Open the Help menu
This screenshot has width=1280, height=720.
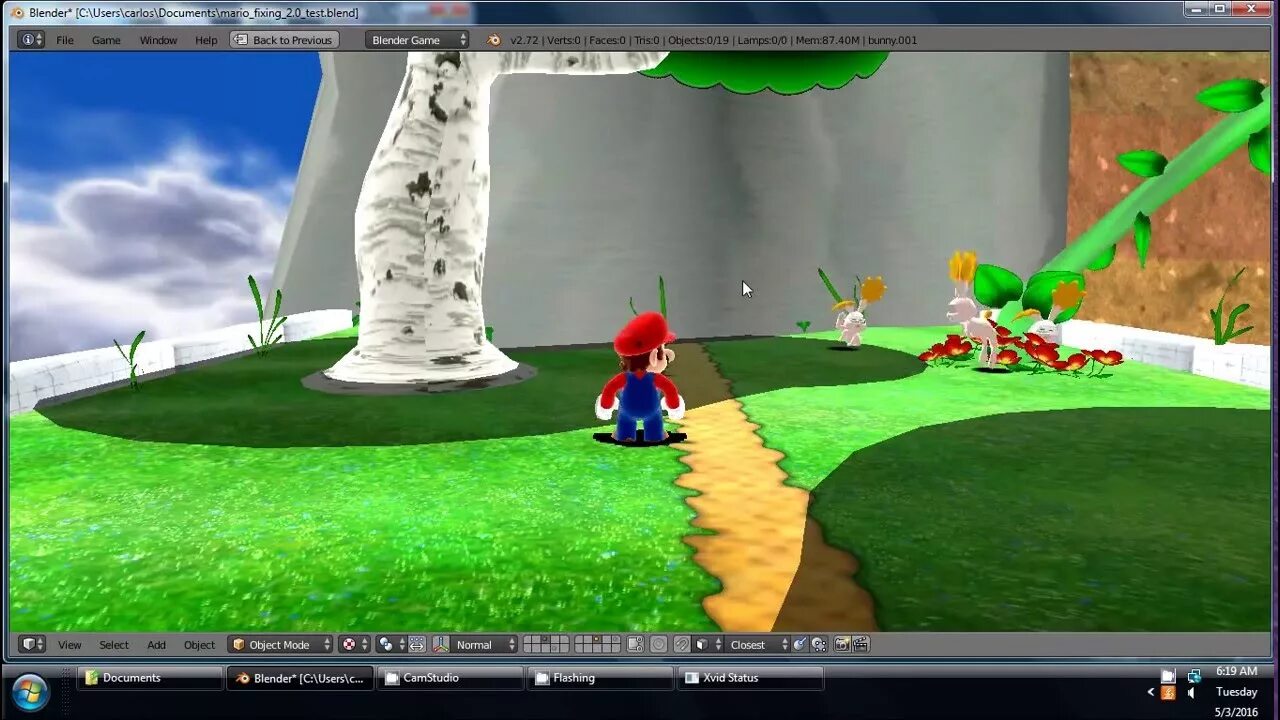(x=206, y=40)
